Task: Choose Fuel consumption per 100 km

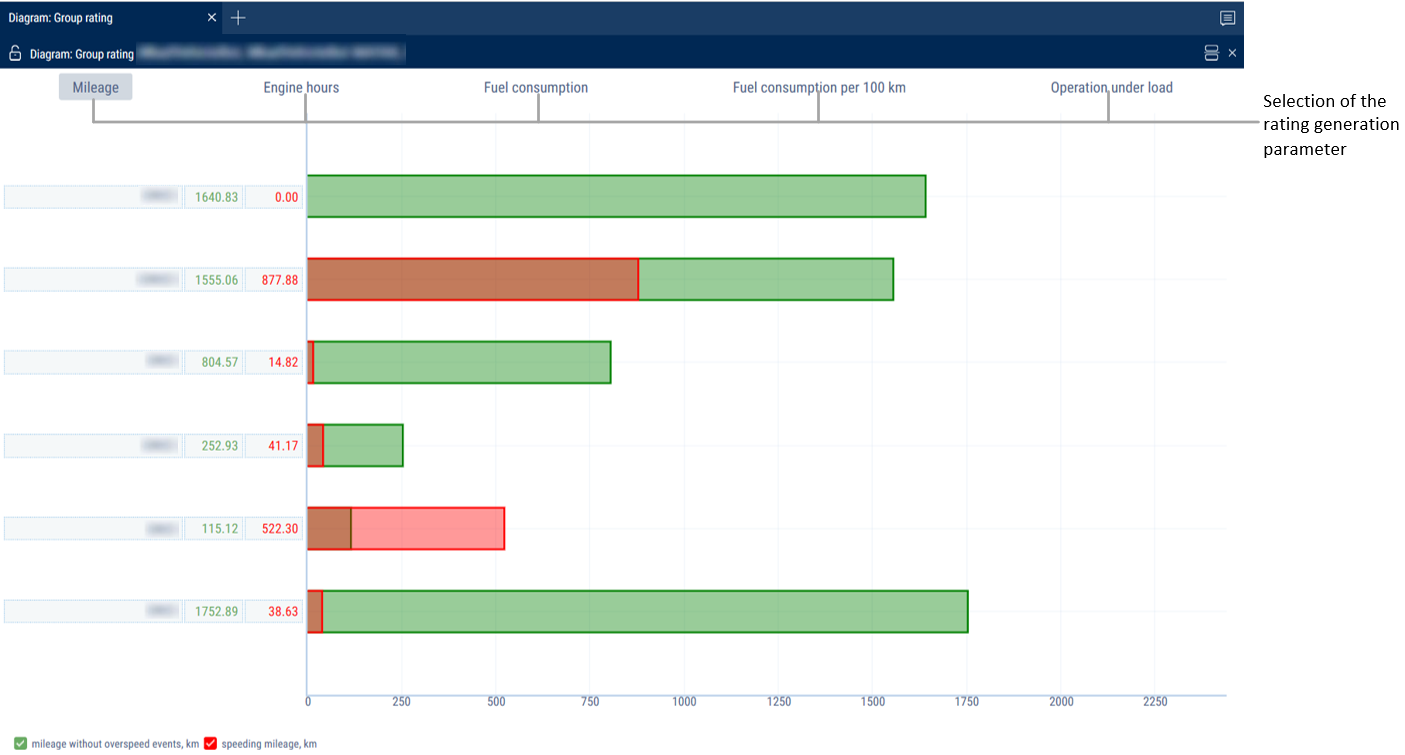Action: pyautogui.click(x=819, y=87)
